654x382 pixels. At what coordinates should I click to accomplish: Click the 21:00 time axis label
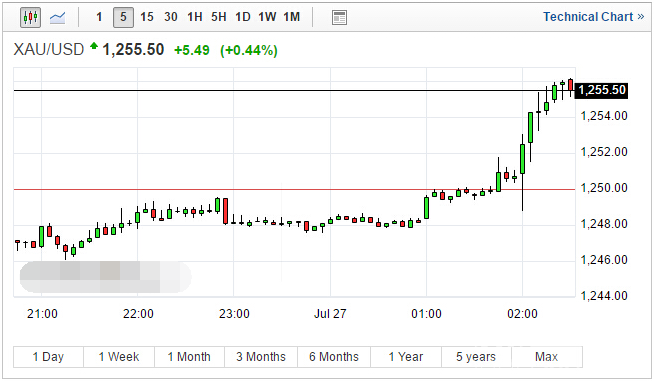[x=42, y=314]
